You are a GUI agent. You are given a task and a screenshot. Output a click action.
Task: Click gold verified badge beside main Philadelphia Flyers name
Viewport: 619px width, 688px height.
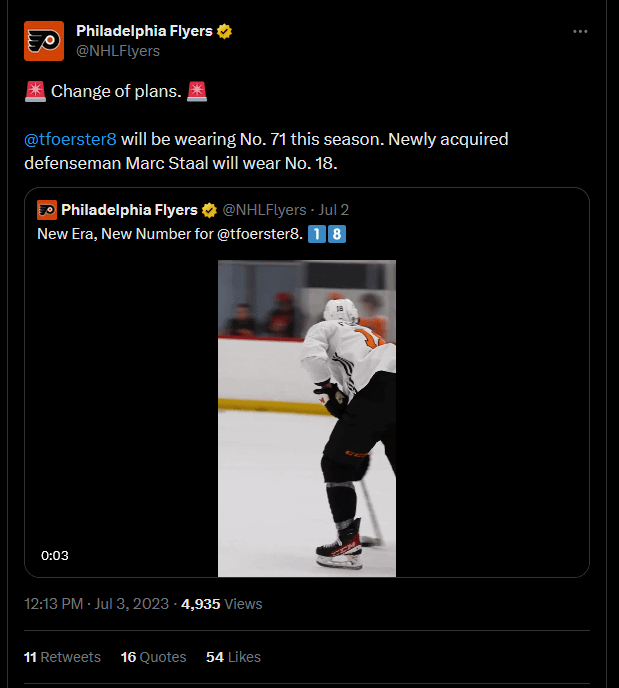click(x=225, y=31)
